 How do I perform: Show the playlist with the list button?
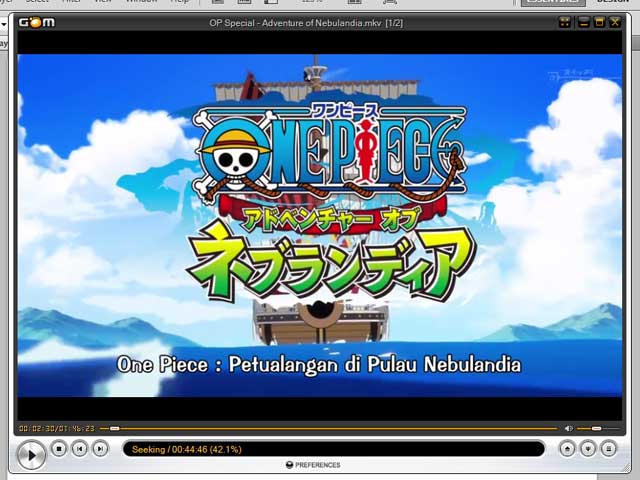coord(609,449)
